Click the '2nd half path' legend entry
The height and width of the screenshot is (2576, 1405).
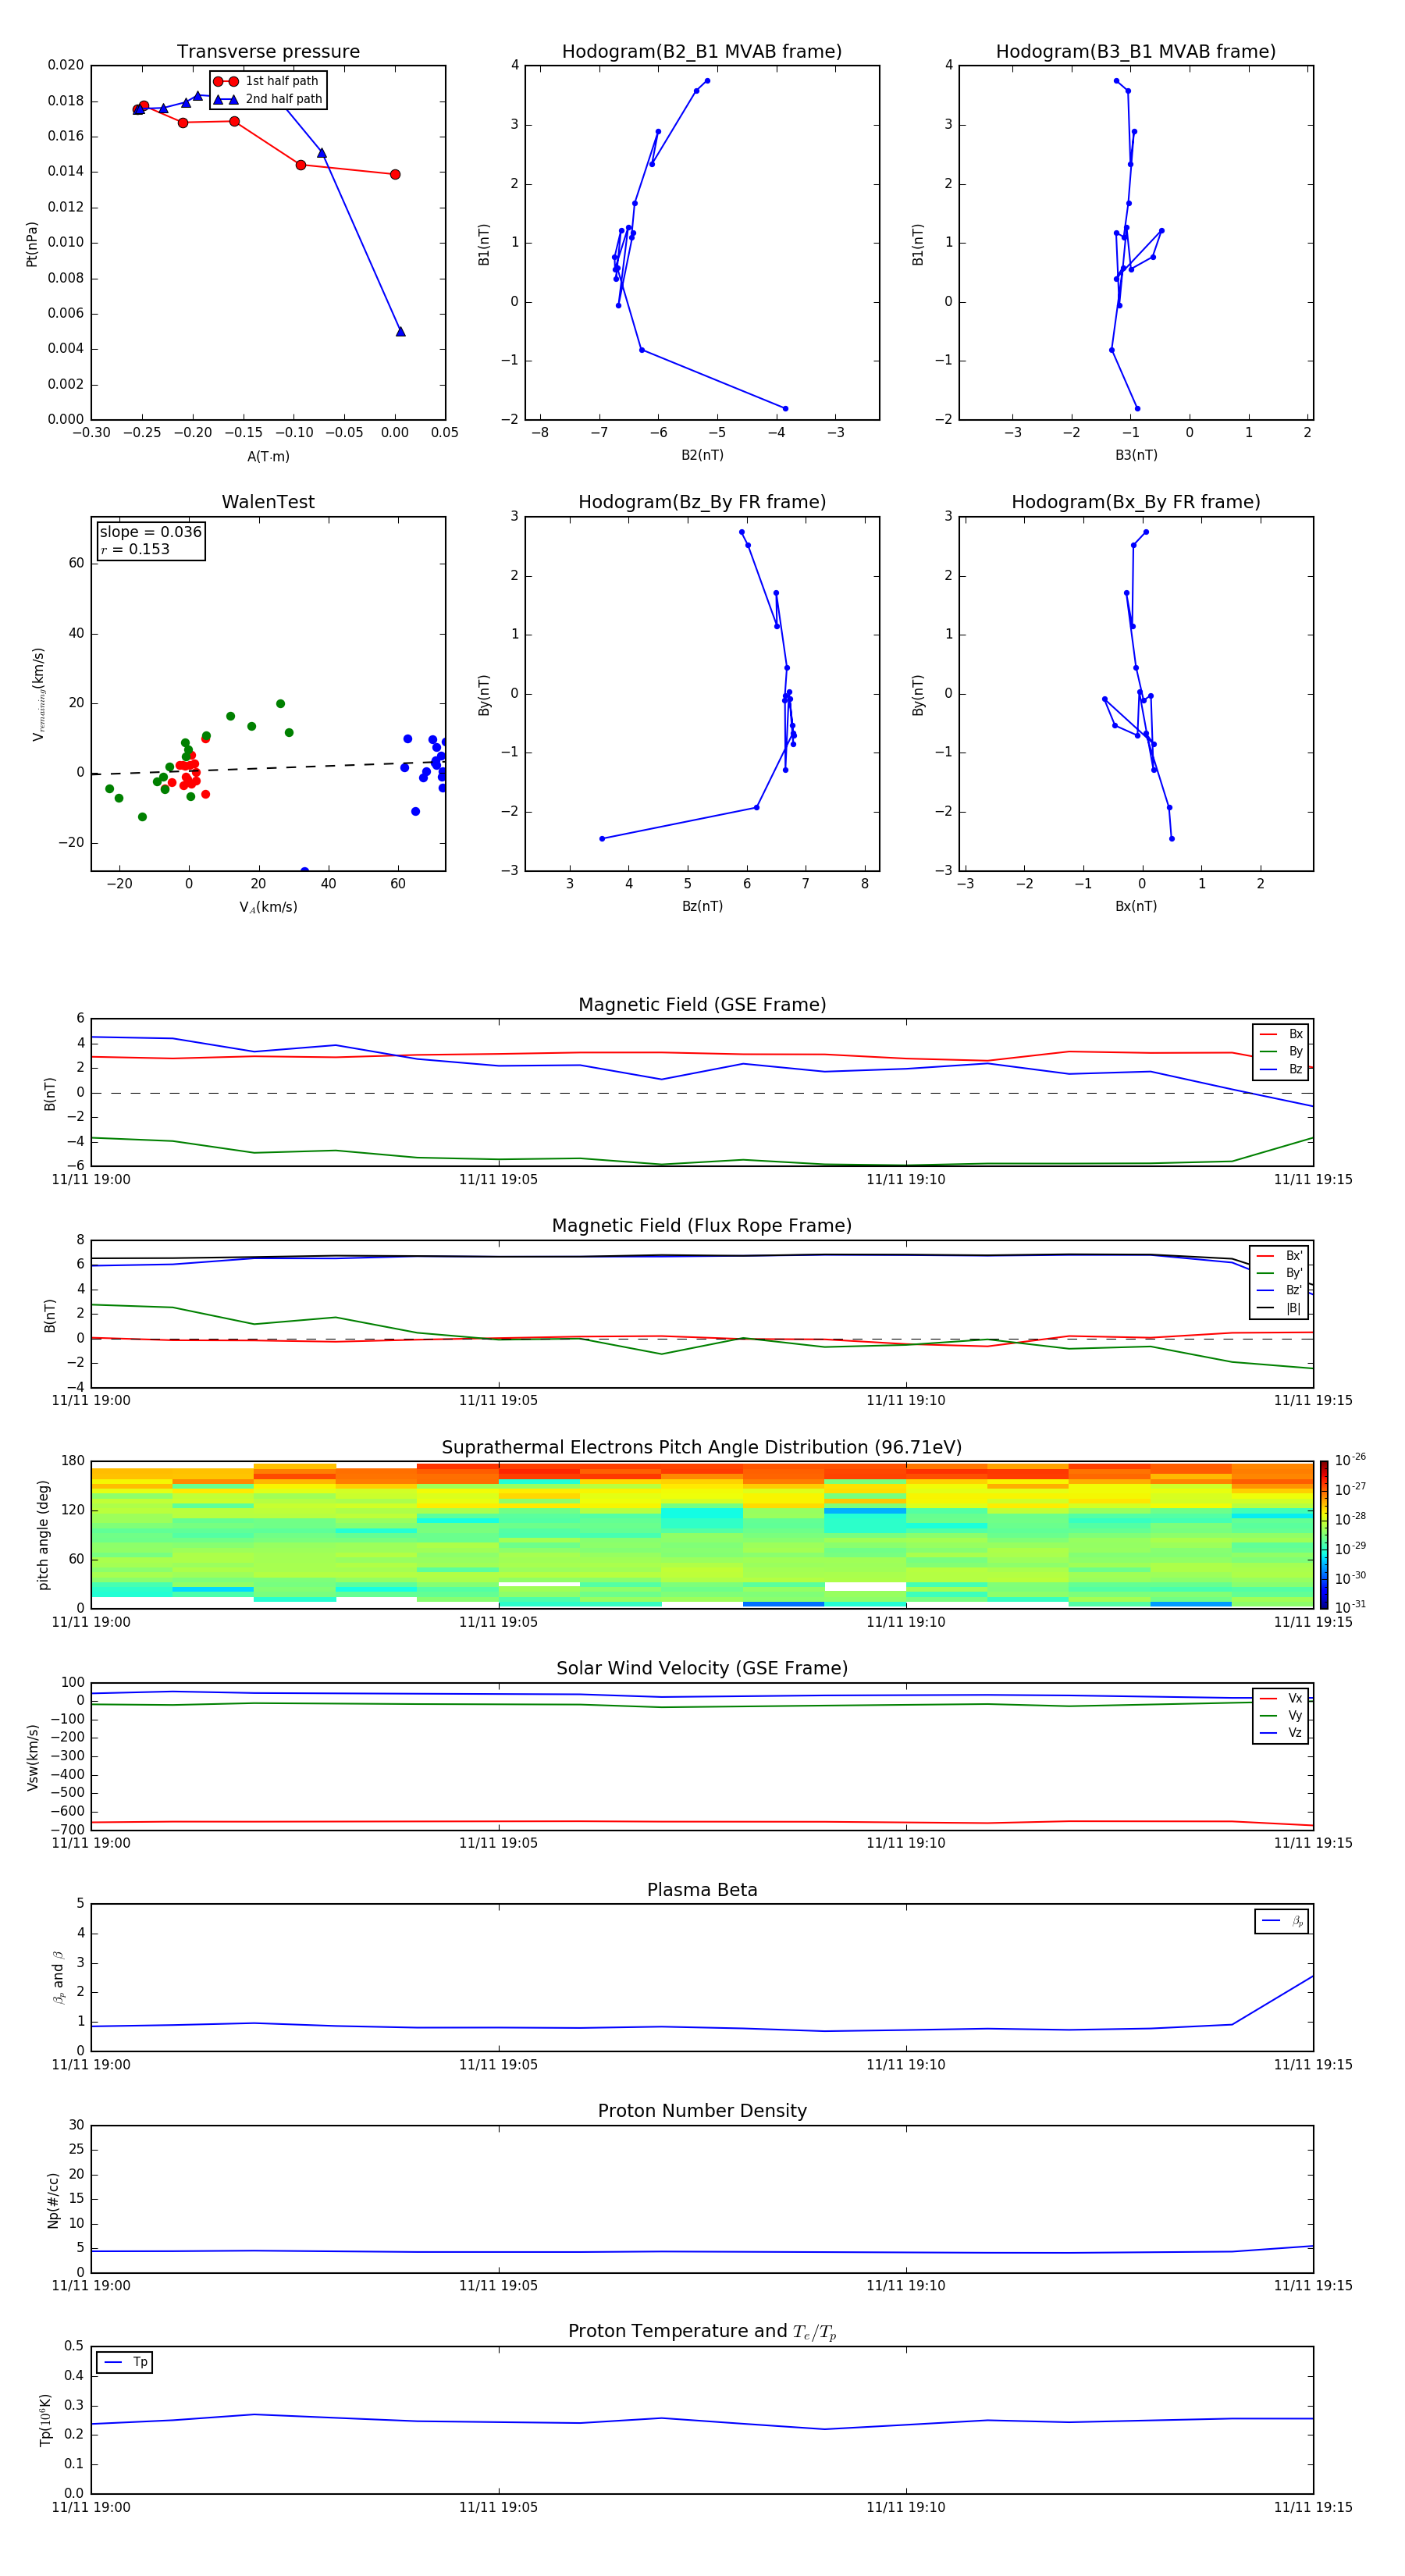[268, 99]
